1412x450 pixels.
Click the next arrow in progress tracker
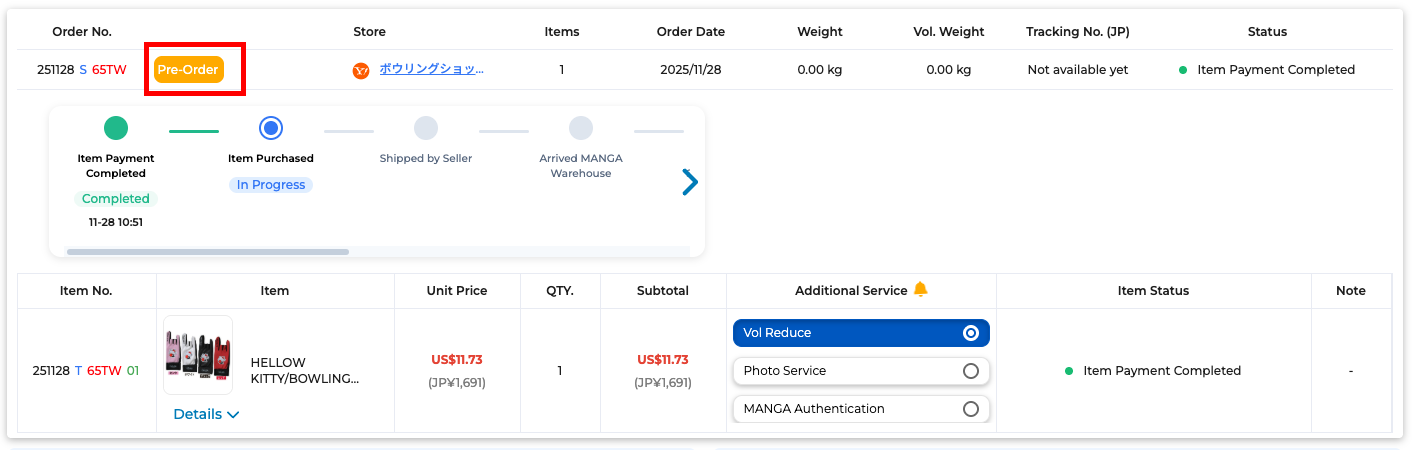click(689, 182)
